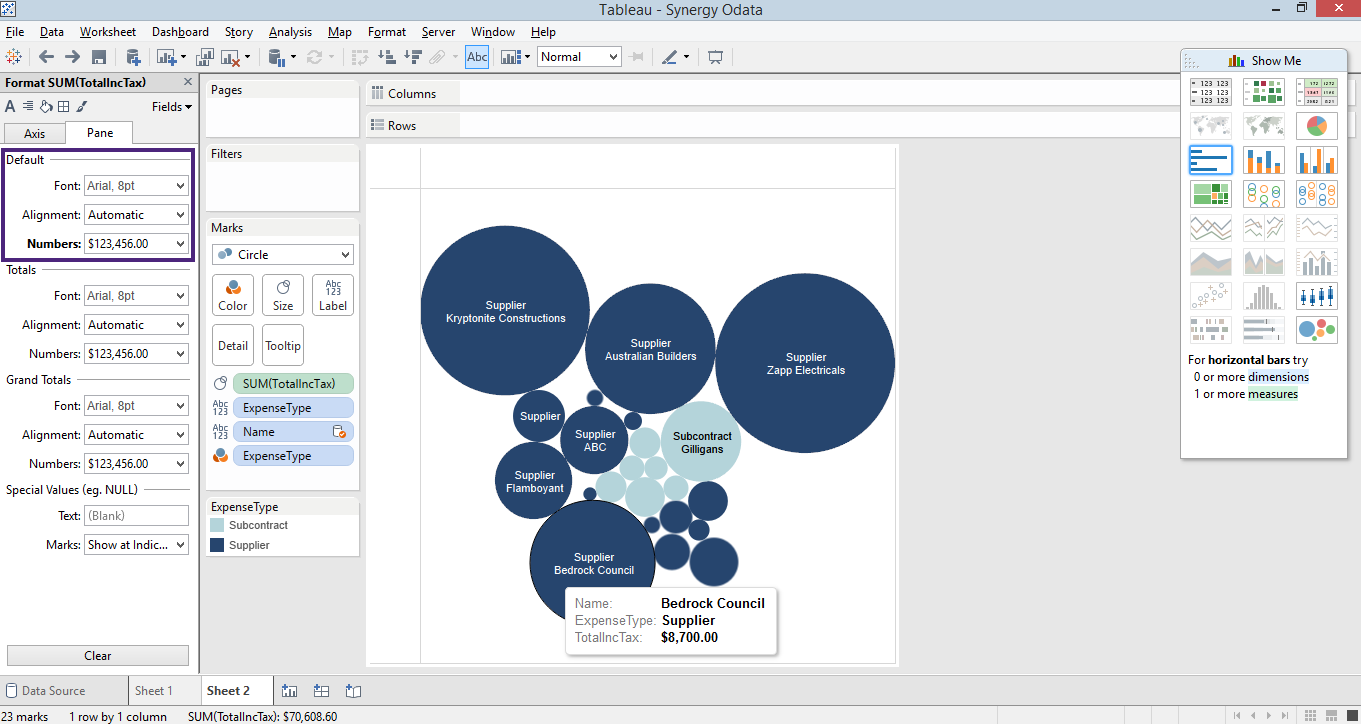Image resolution: width=1361 pixels, height=724 pixels.
Task: Click the Redo forward arrow in toolbar
Action: tap(72, 57)
